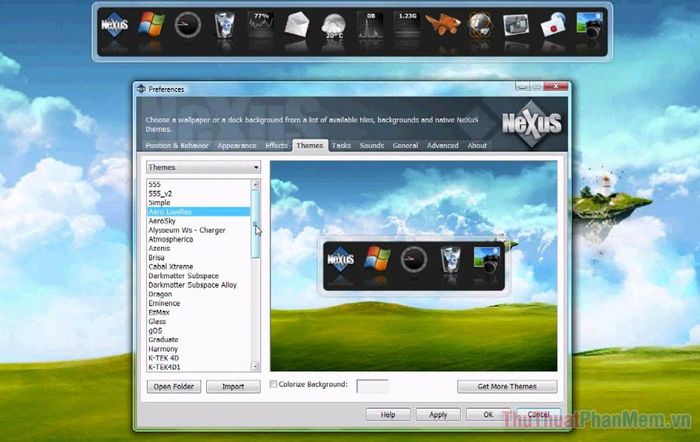Open the General tab

[405, 146]
